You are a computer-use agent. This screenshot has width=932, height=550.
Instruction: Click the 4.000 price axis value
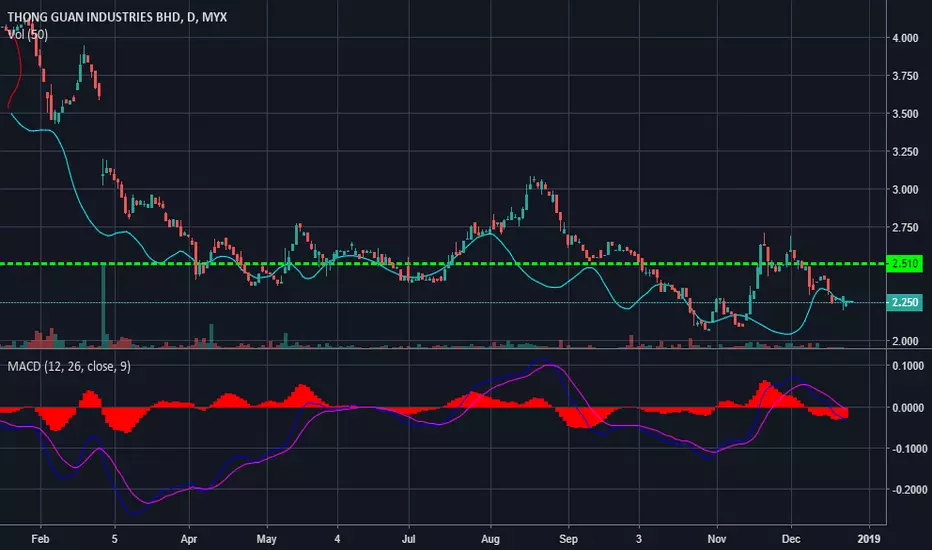click(x=905, y=38)
